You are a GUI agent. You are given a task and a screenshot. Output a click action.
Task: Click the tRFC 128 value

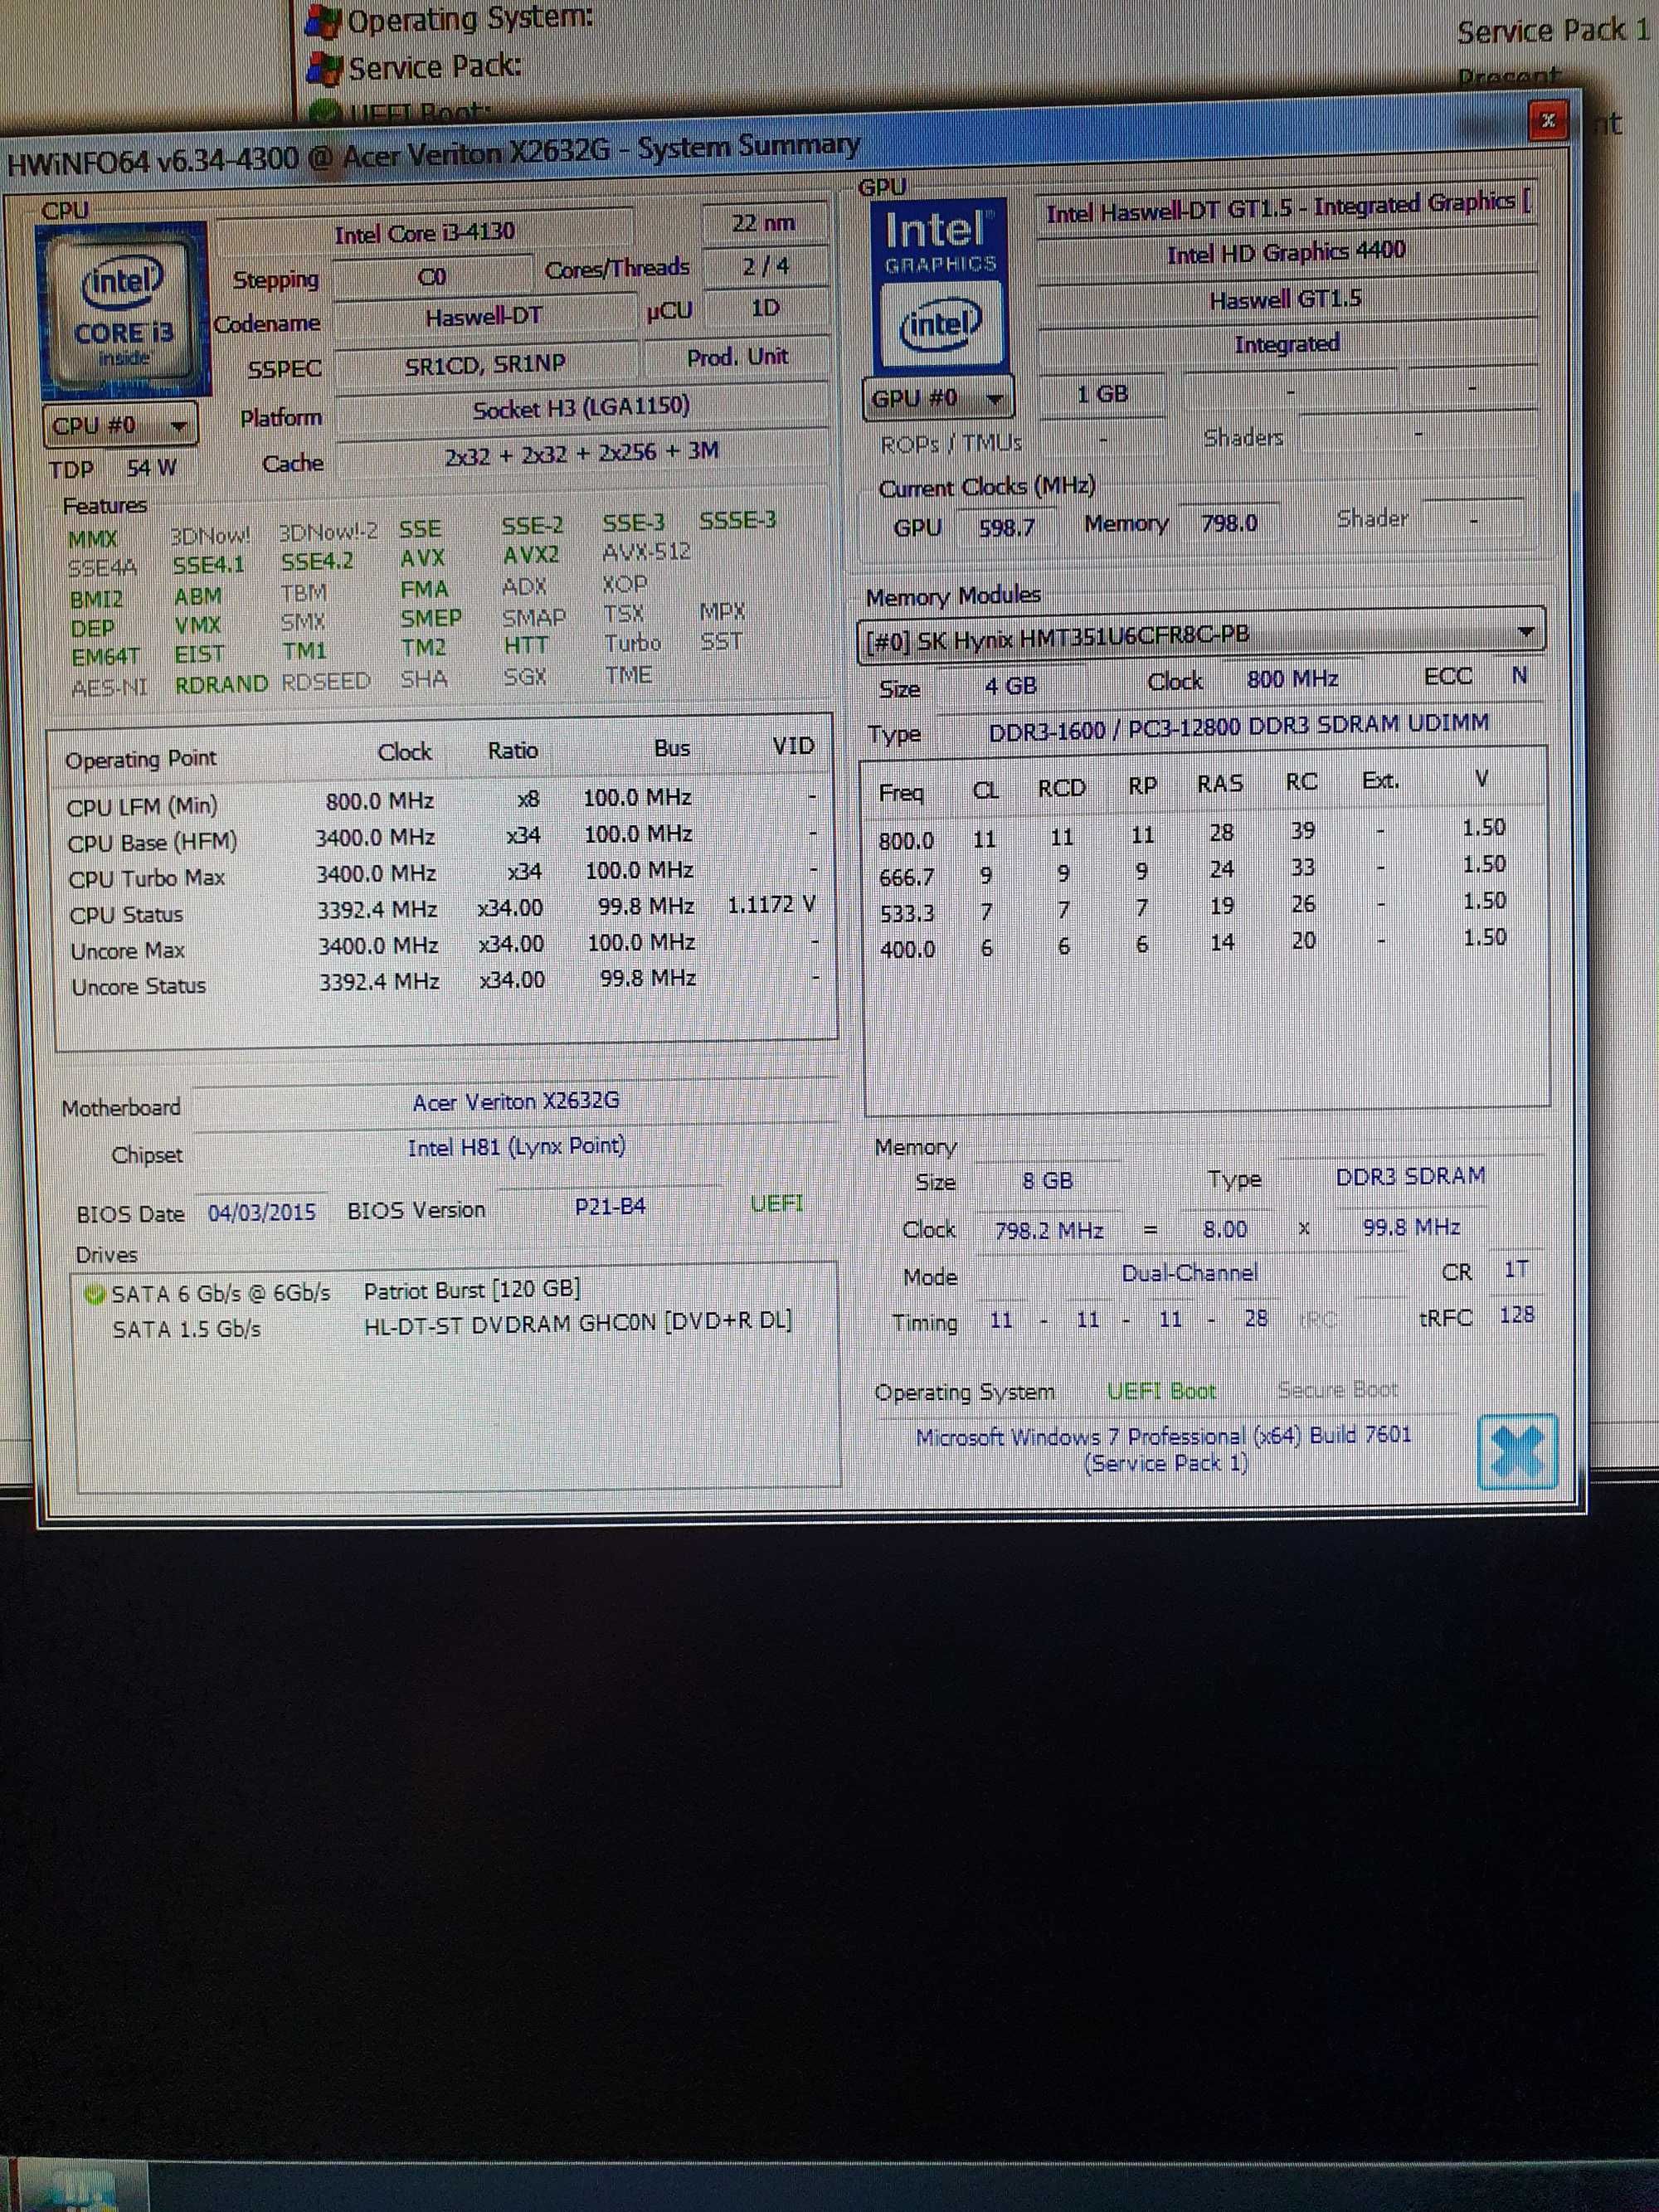pyautogui.click(x=1516, y=1315)
